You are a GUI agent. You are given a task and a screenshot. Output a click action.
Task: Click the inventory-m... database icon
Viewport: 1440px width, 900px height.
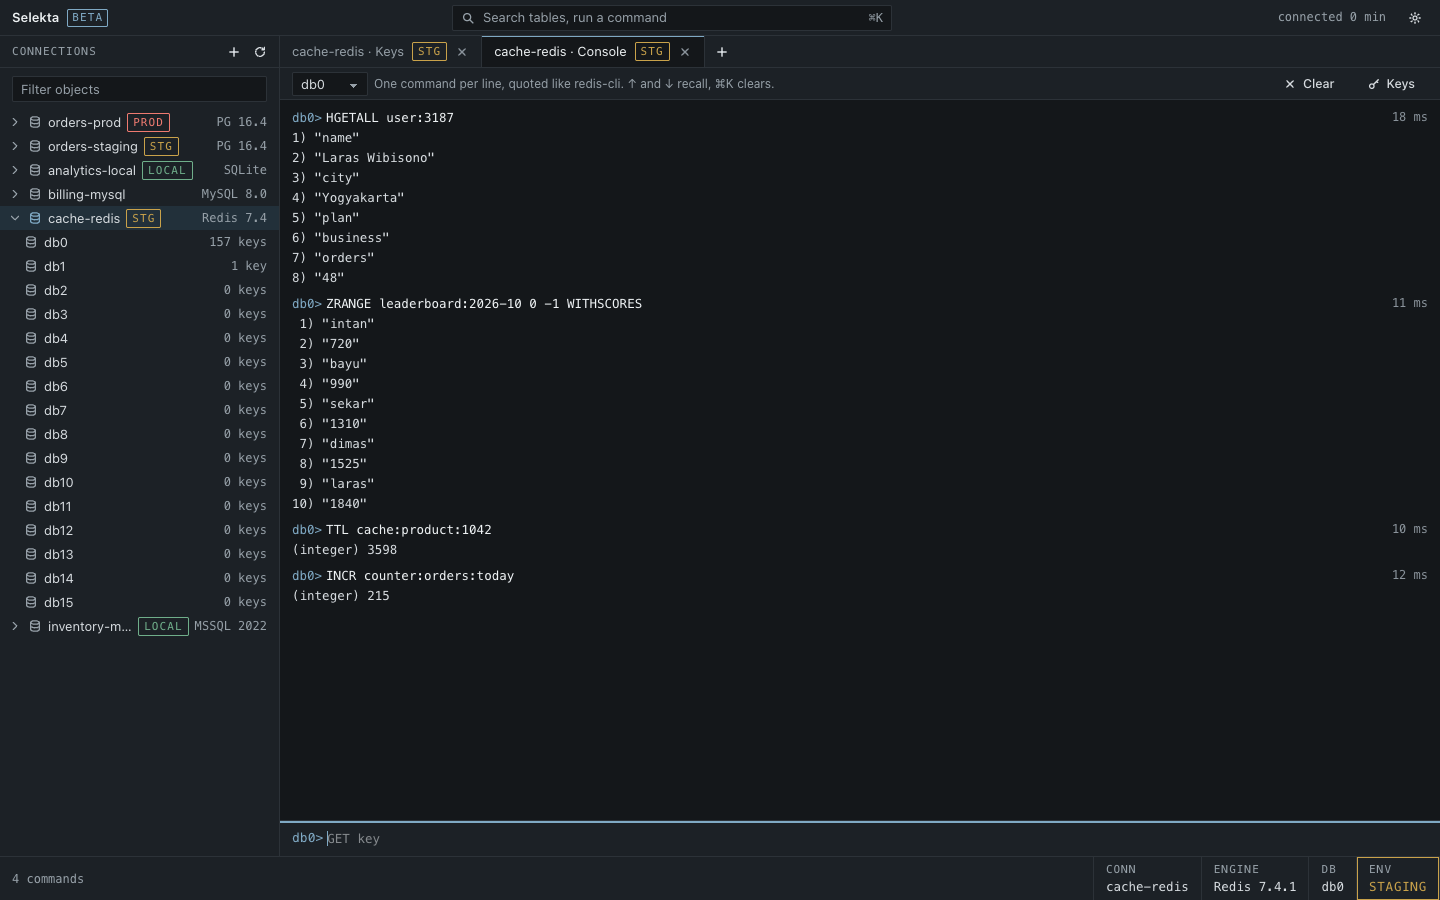coord(35,626)
